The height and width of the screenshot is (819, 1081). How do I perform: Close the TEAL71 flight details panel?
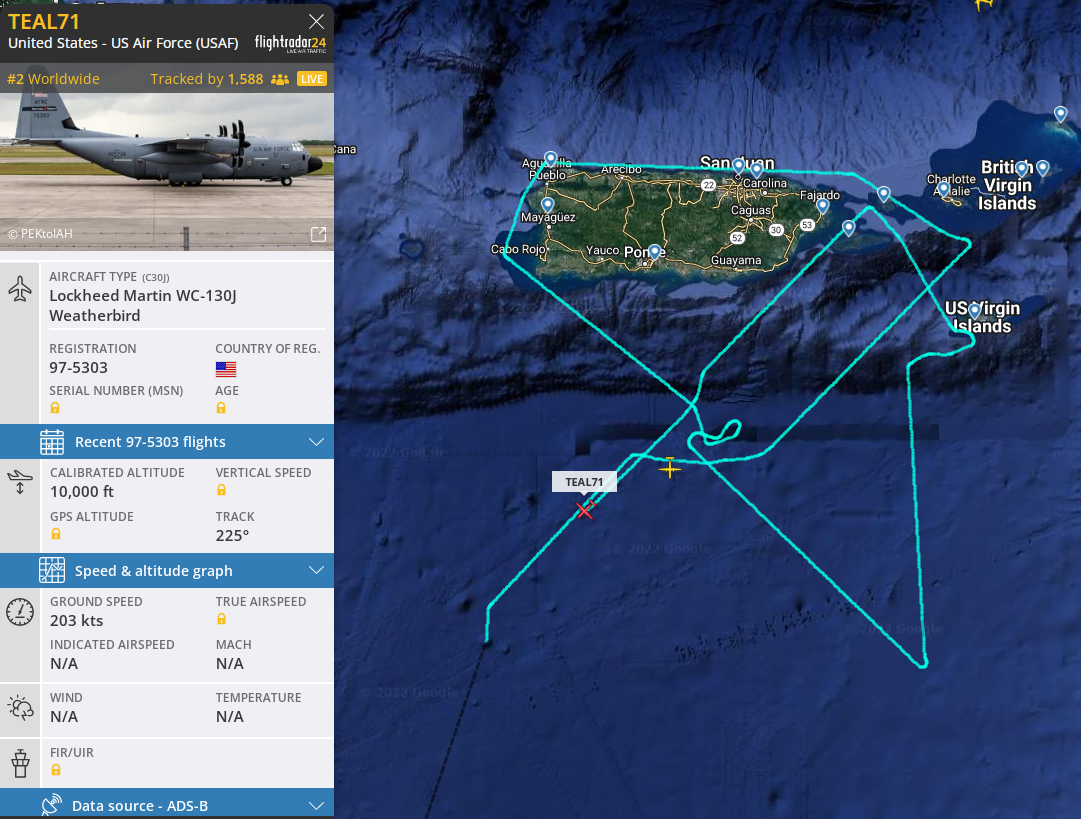click(x=316, y=21)
